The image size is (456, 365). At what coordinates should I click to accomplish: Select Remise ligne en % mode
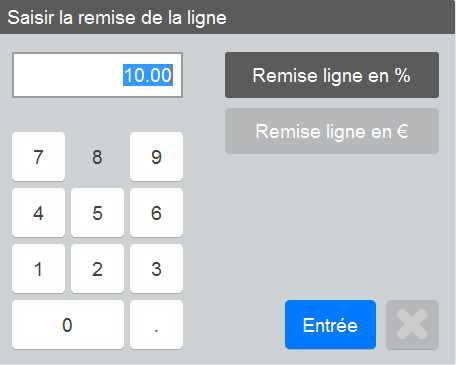[332, 75]
